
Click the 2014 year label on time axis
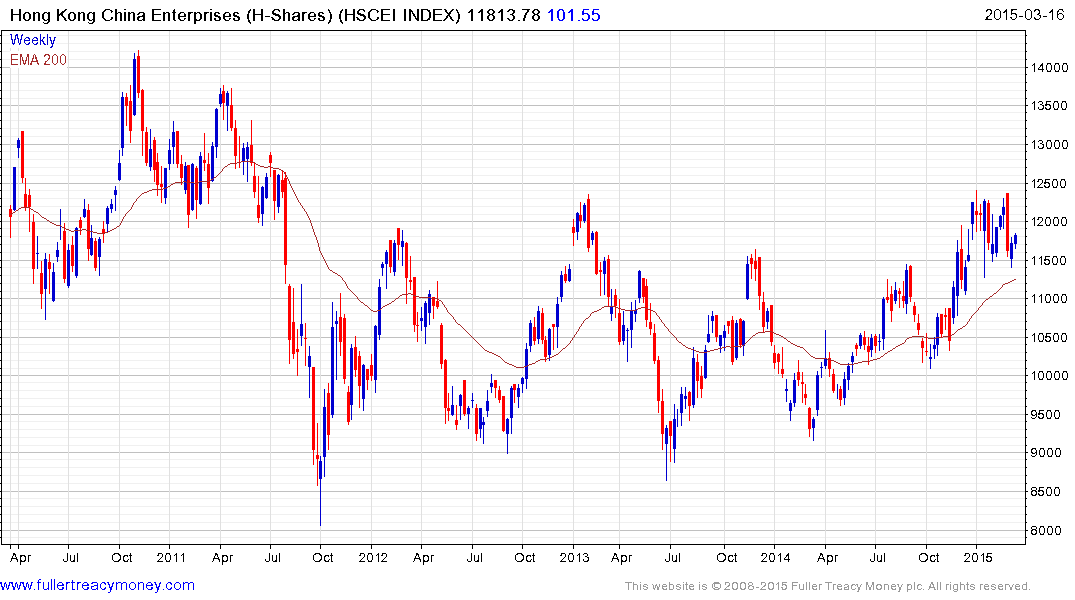[775, 557]
